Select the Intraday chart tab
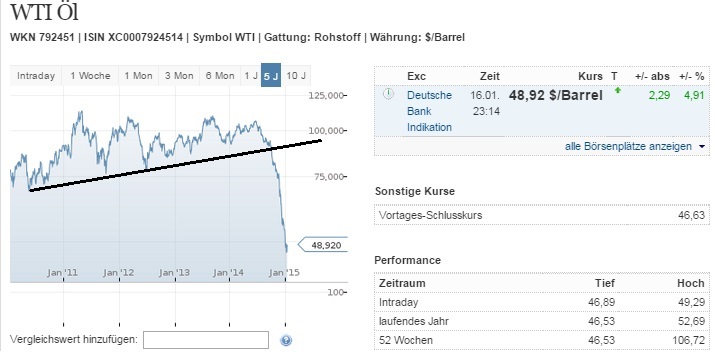 (36, 76)
